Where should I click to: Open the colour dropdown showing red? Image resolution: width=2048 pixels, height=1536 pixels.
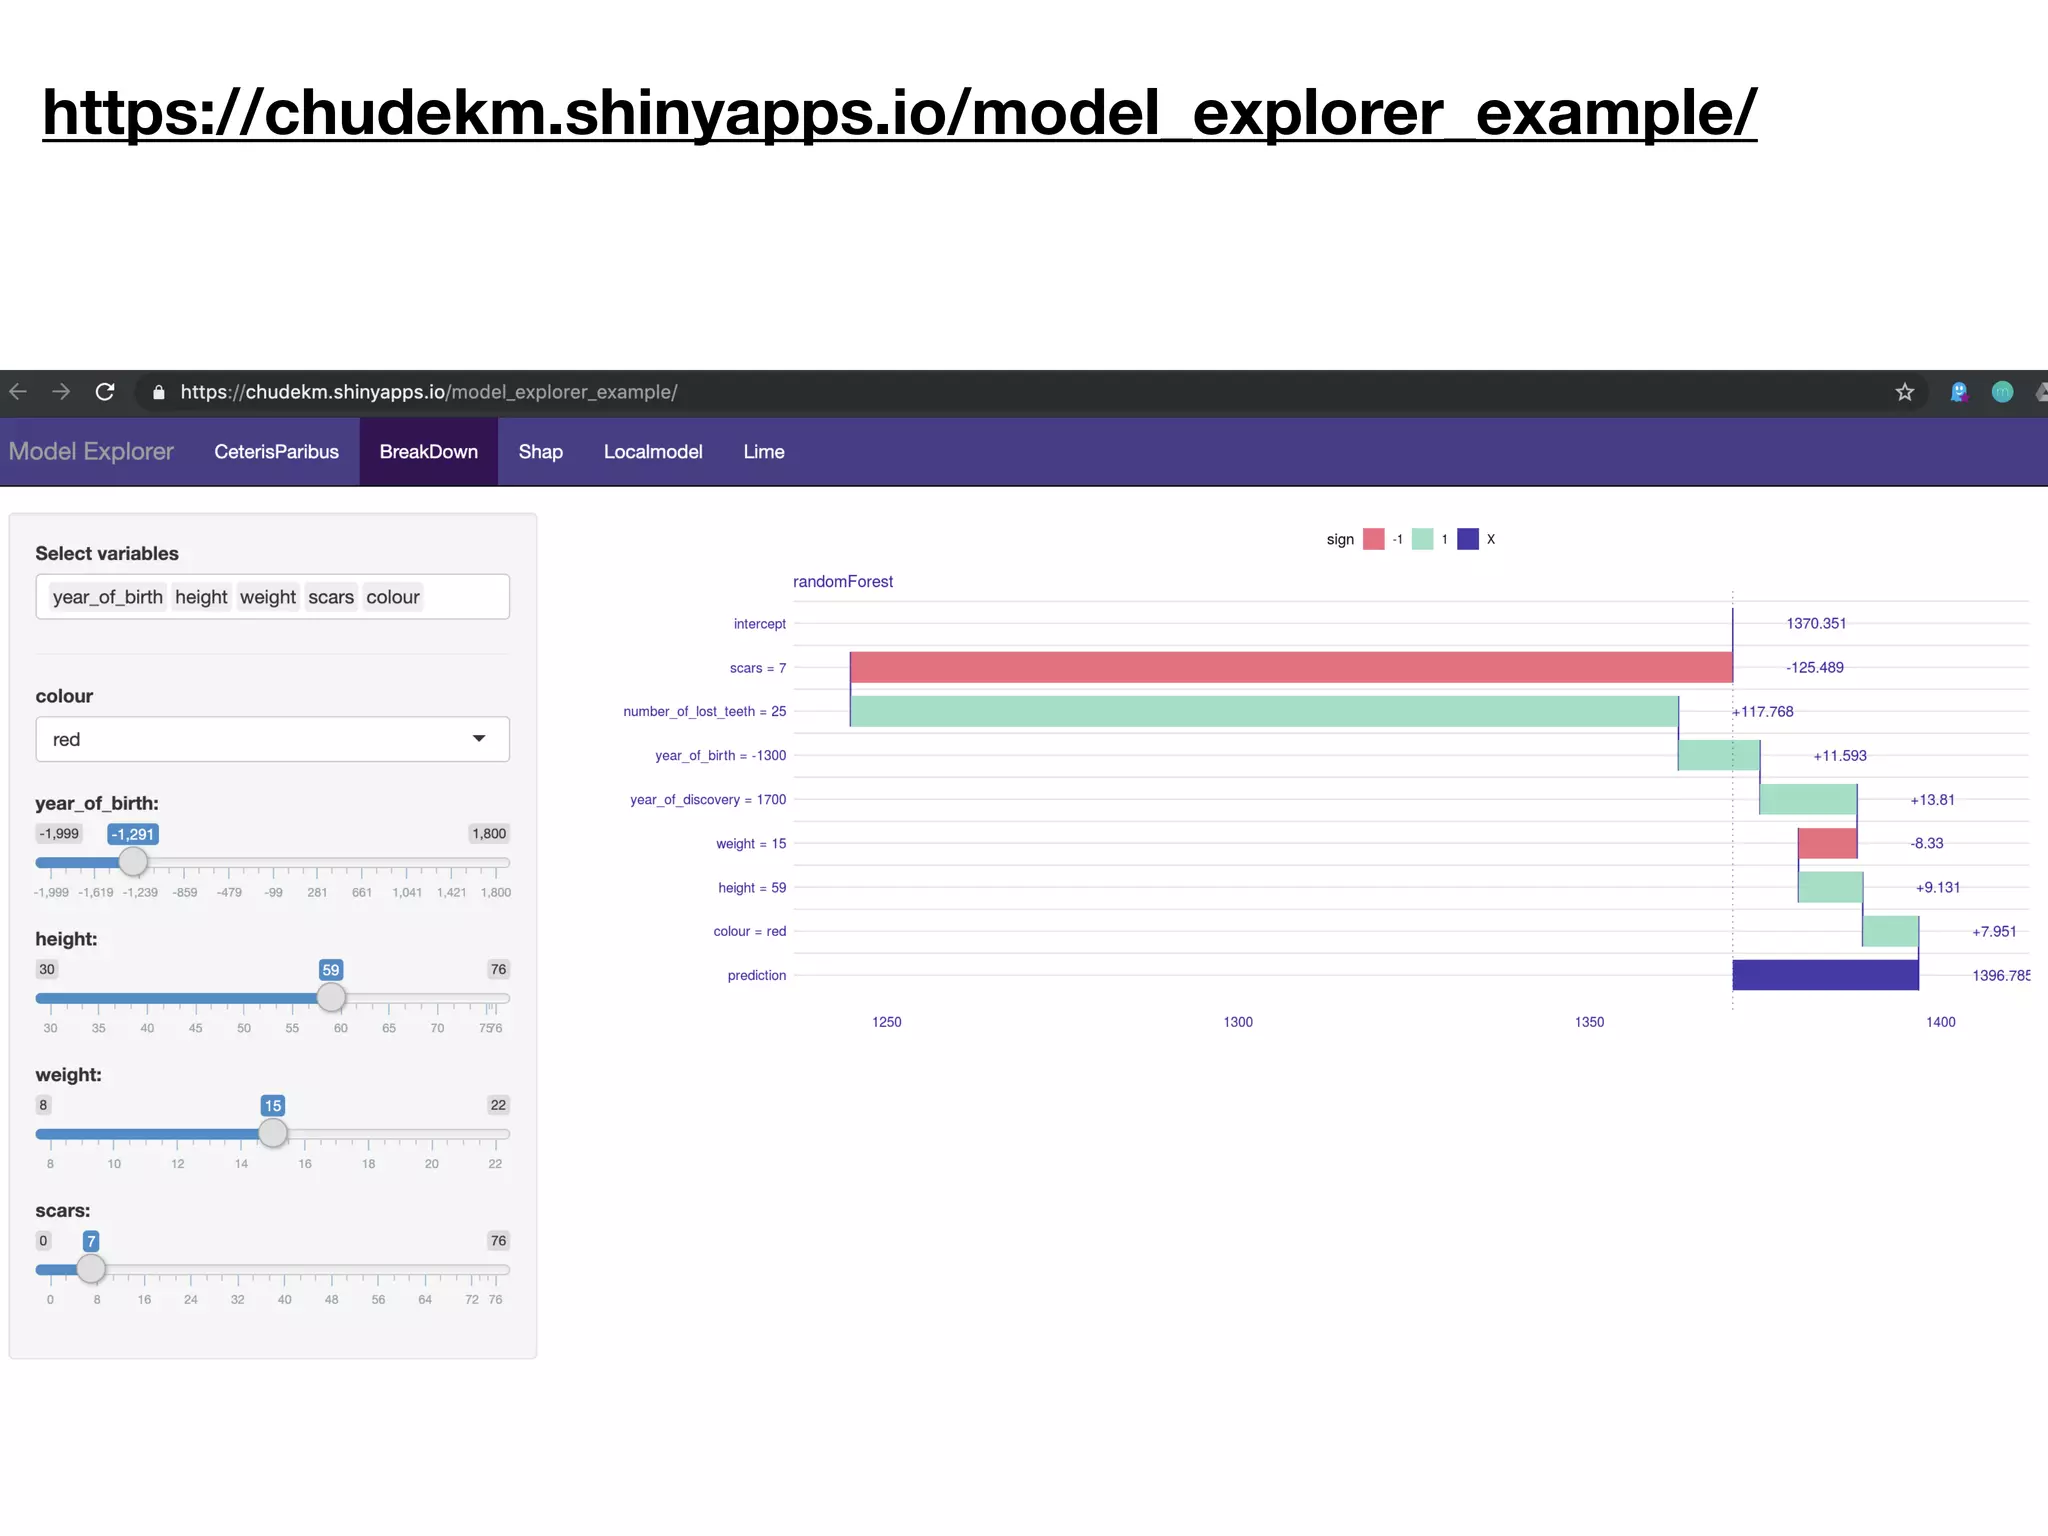[272, 739]
